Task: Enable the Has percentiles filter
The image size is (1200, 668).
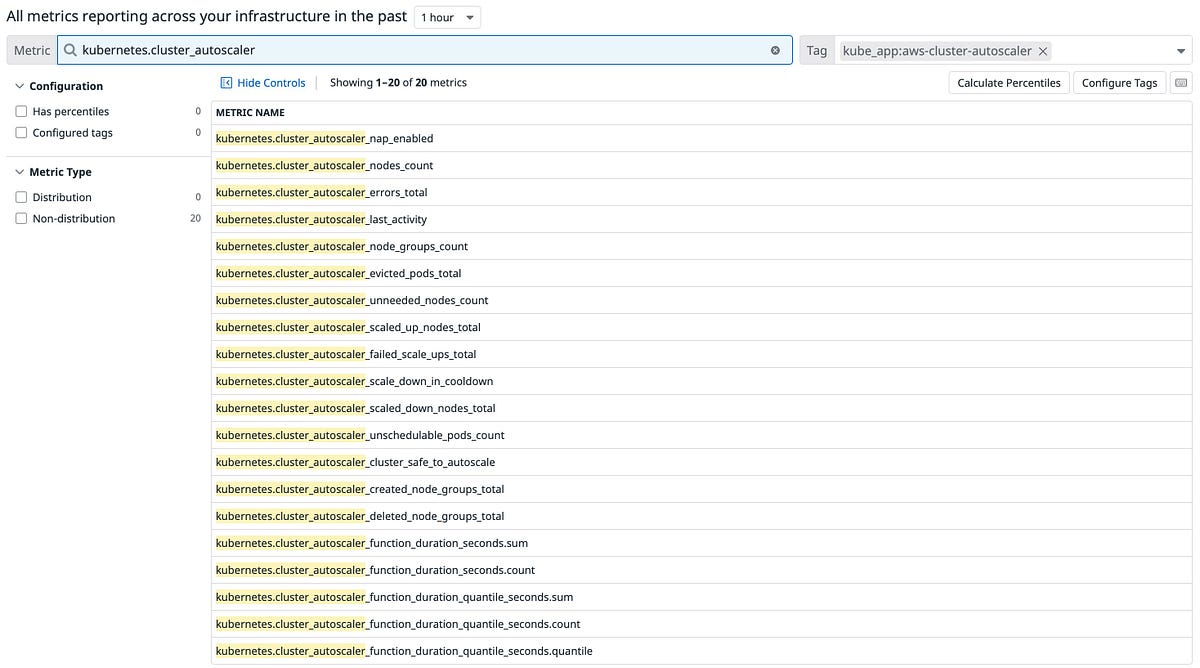Action: tap(21, 111)
